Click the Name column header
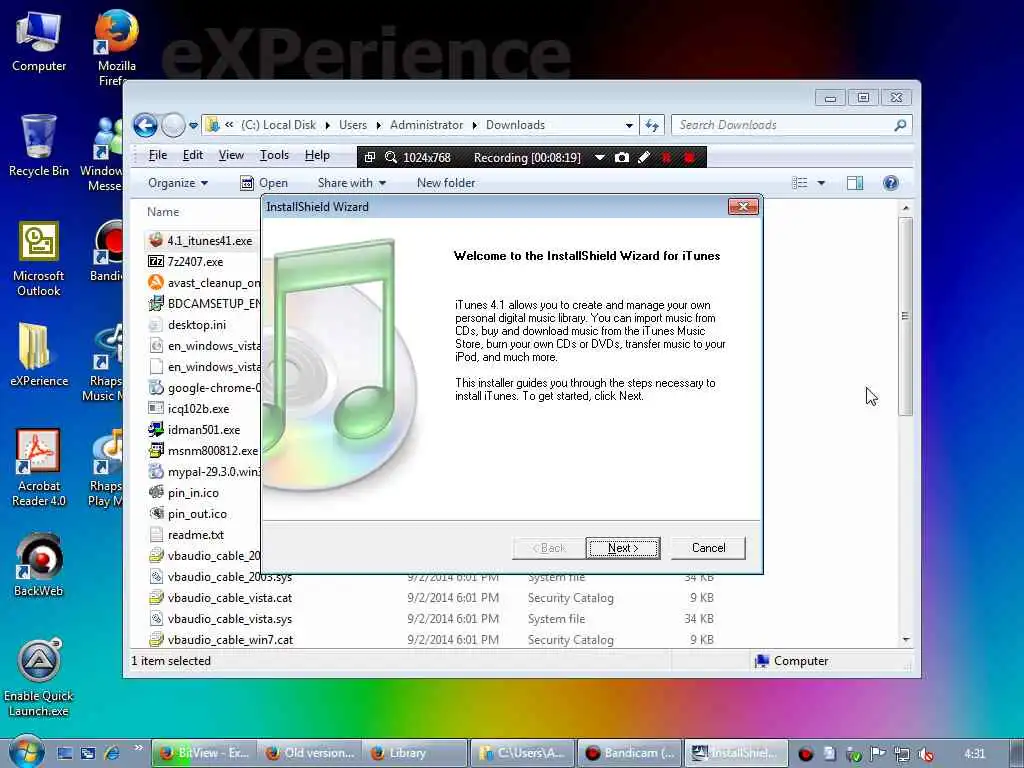The image size is (1024, 768). pos(163,212)
